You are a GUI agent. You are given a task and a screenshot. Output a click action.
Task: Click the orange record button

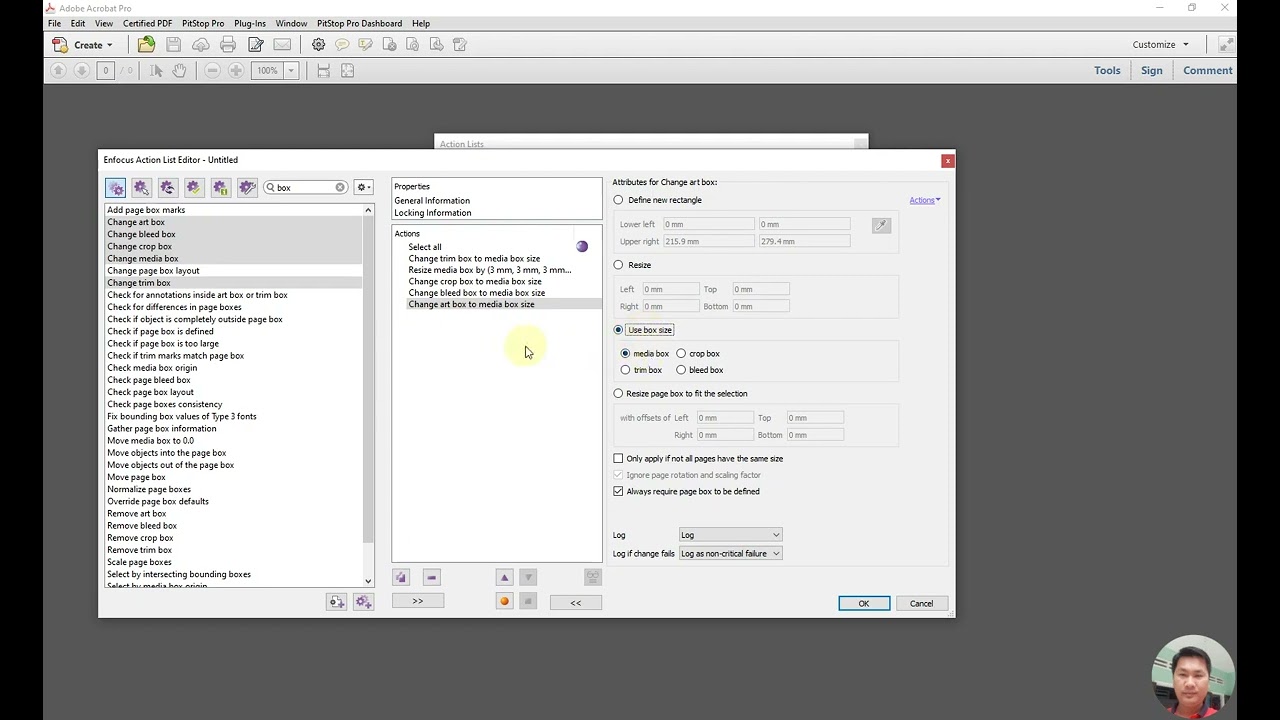[x=505, y=601]
